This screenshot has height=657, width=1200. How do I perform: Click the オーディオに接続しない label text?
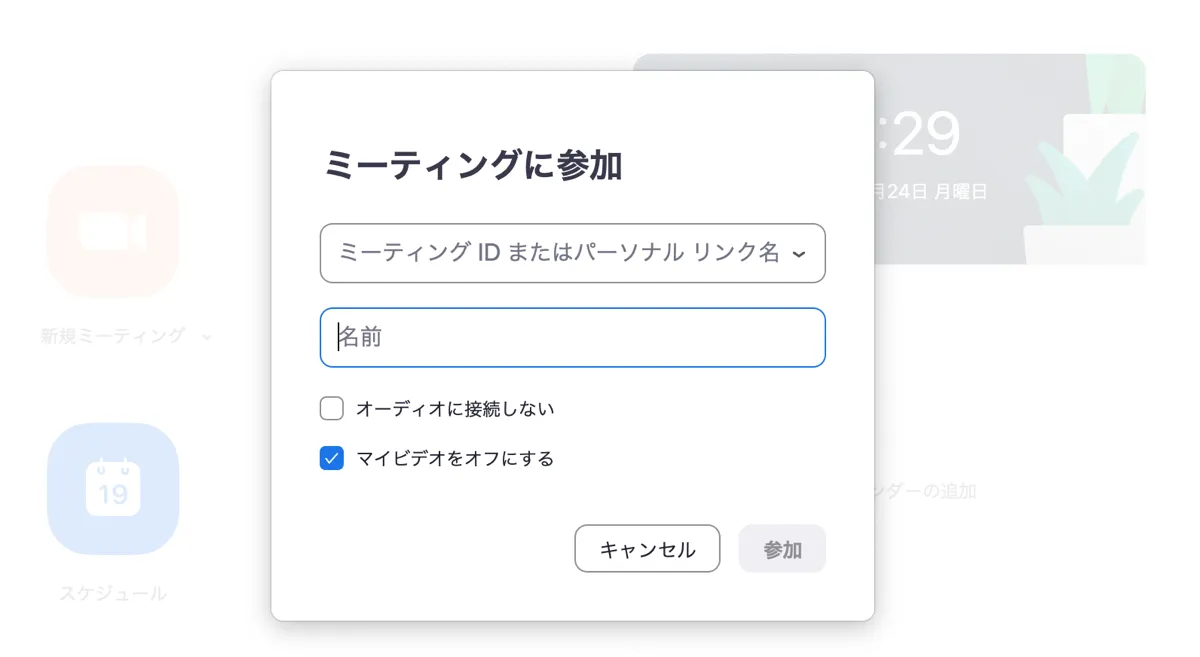[455, 409]
